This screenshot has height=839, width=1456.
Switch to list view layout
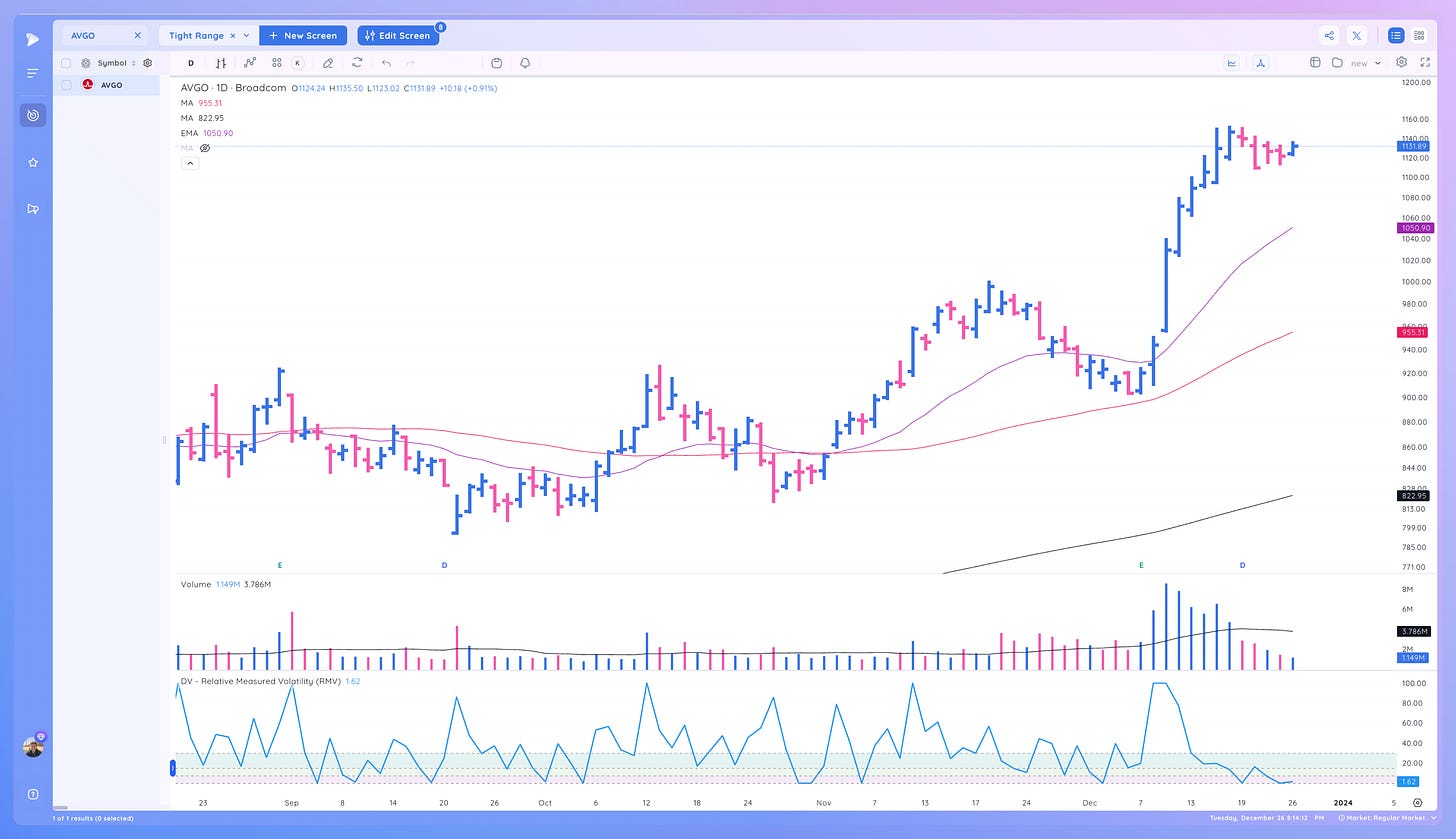[x=1396, y=36]
